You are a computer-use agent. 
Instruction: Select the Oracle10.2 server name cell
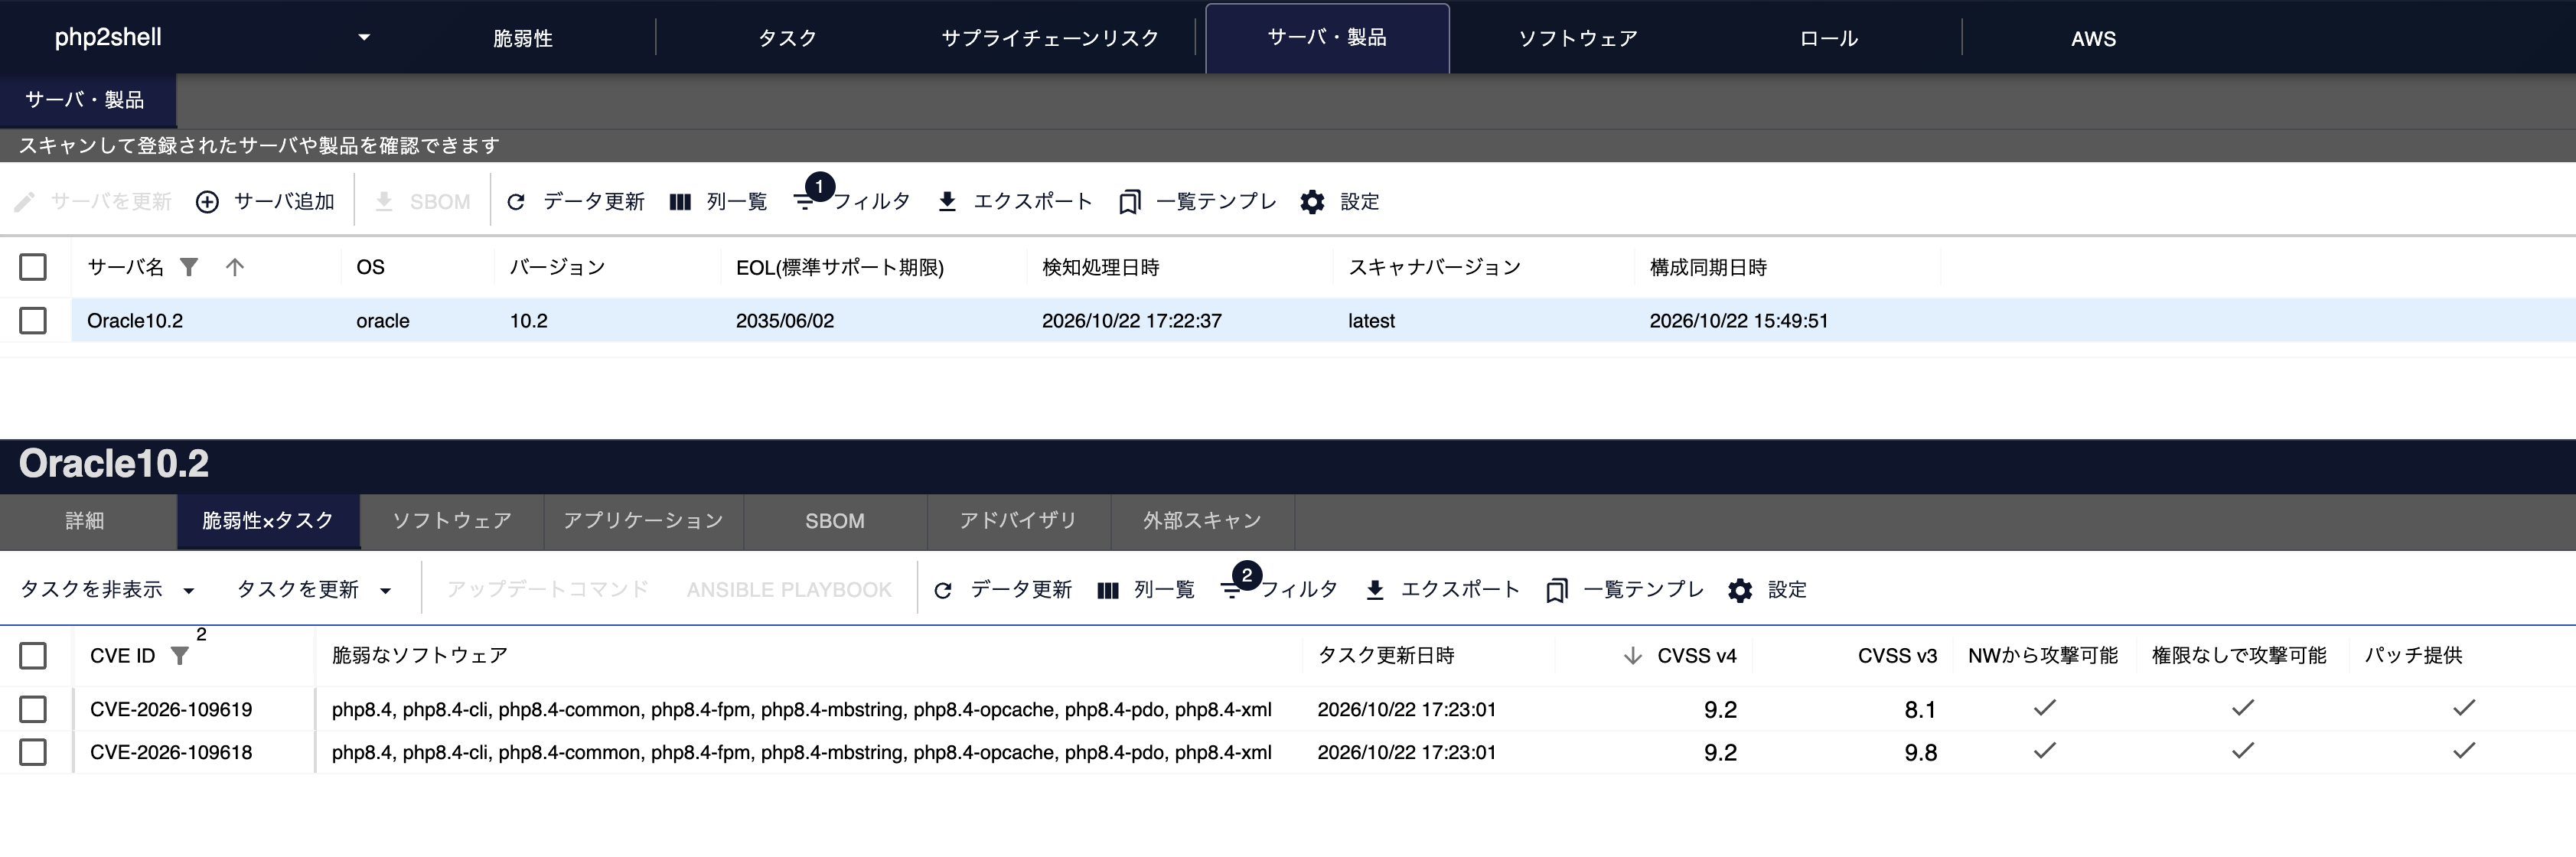click(x=135, y=321)
